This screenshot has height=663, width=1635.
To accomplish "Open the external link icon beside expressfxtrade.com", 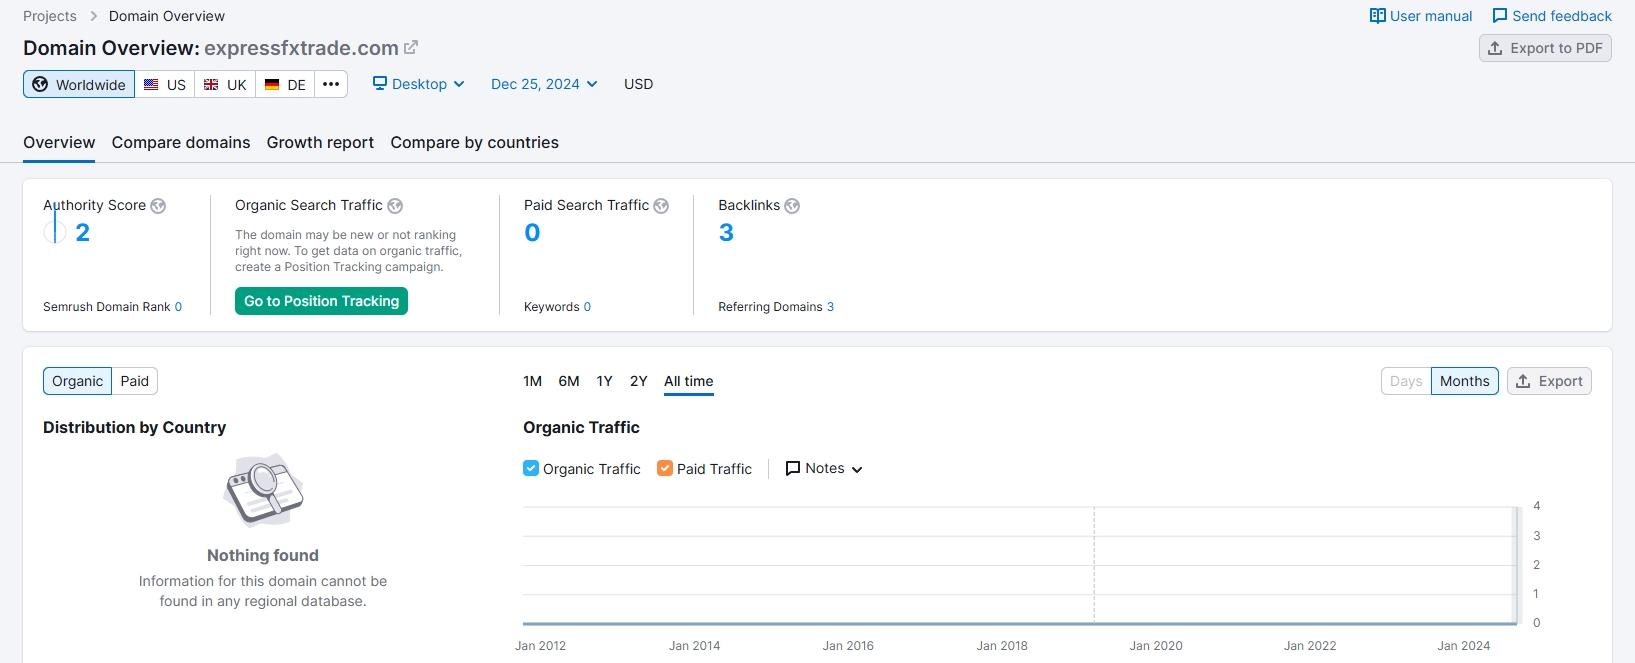I will 411,47.
